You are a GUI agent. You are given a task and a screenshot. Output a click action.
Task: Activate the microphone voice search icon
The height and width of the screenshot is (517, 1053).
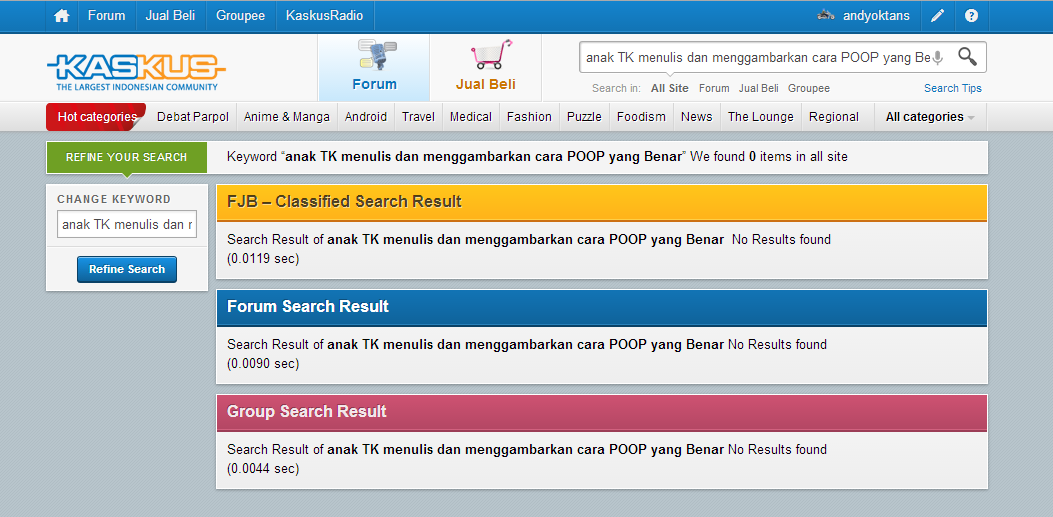(x=937, y=58)
